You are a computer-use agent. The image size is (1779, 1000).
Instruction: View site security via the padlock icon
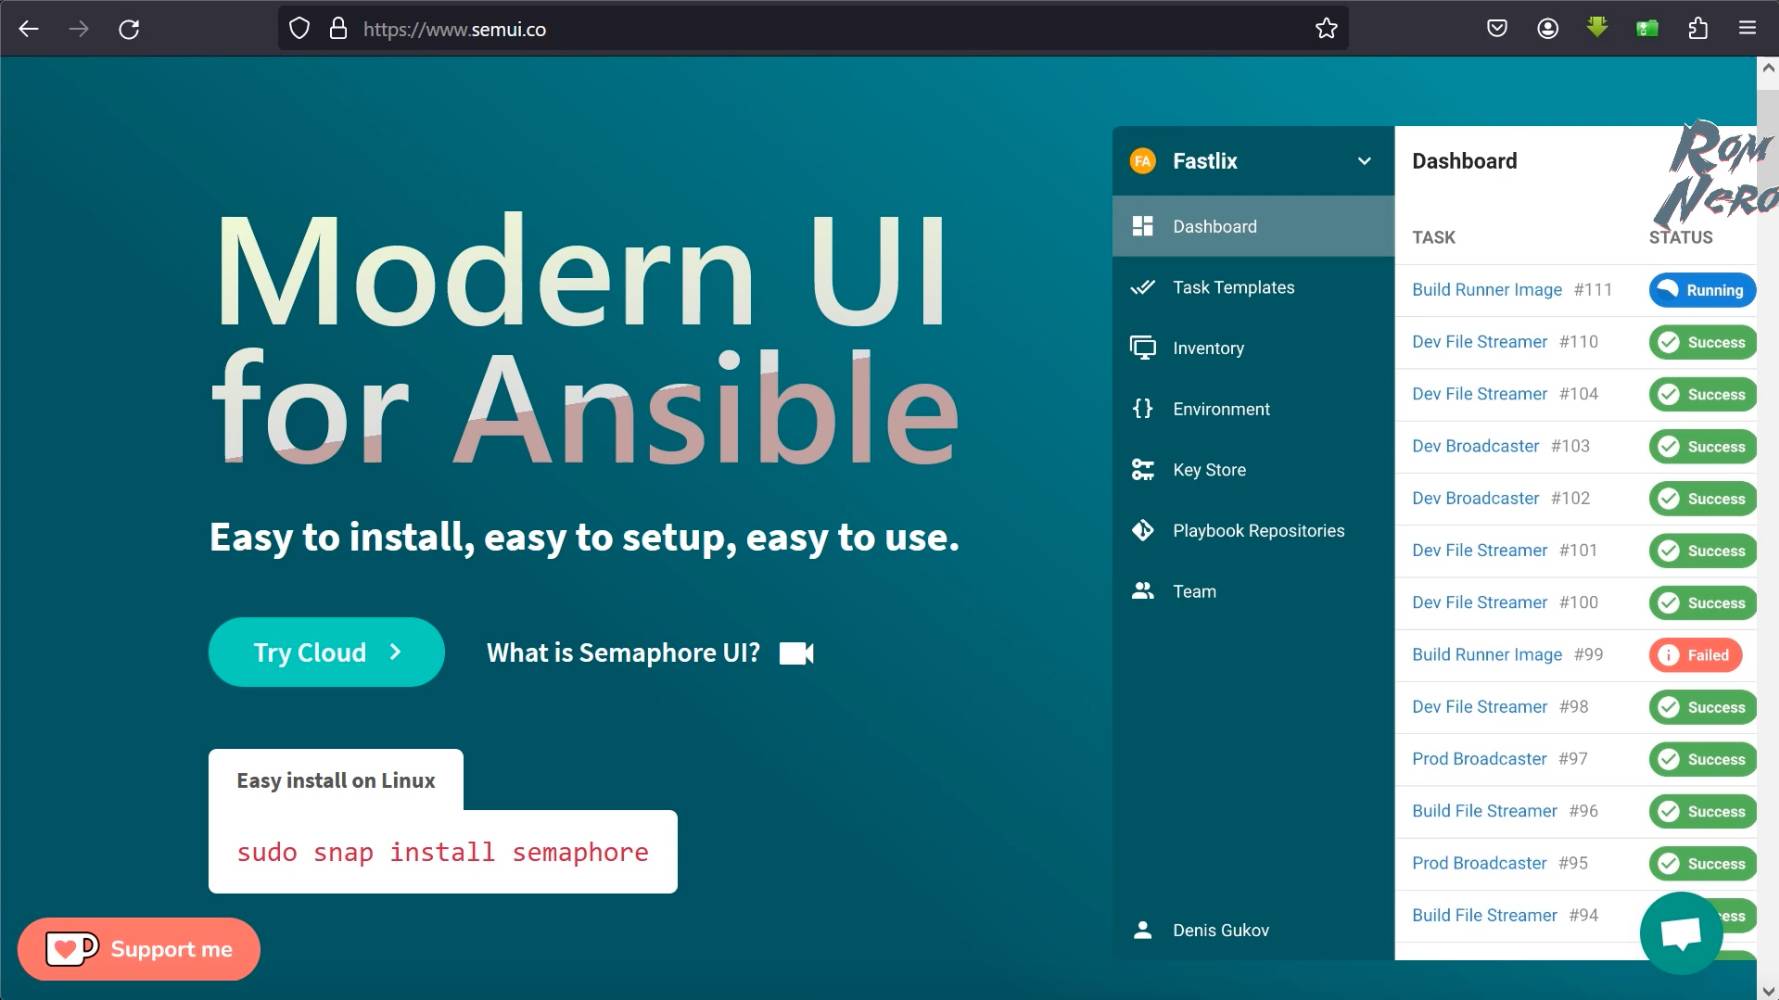(x=338, y=29)
